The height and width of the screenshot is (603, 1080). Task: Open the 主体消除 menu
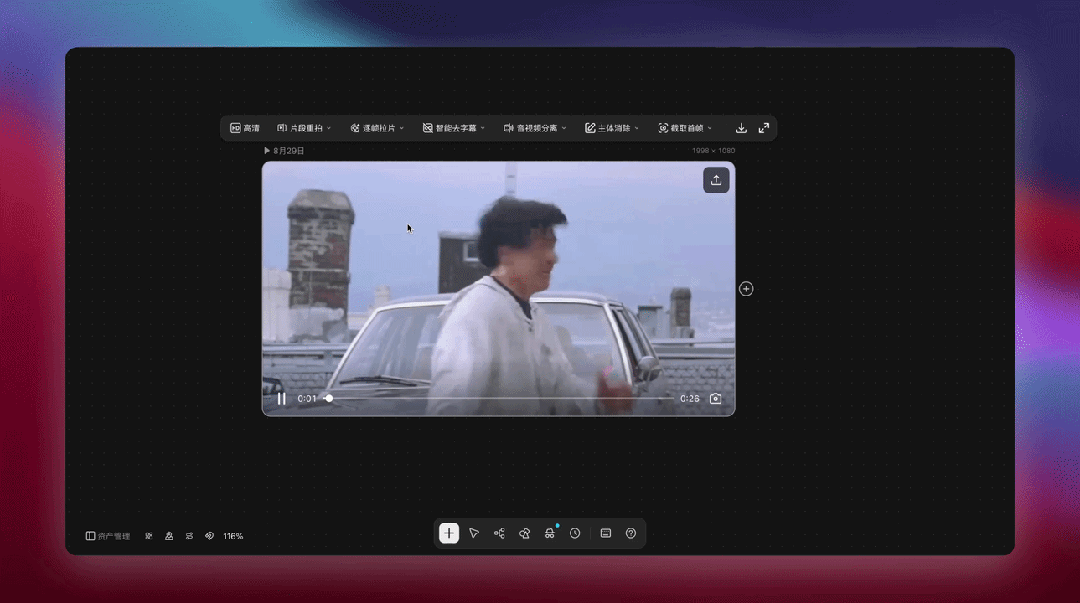click(612, 128)
